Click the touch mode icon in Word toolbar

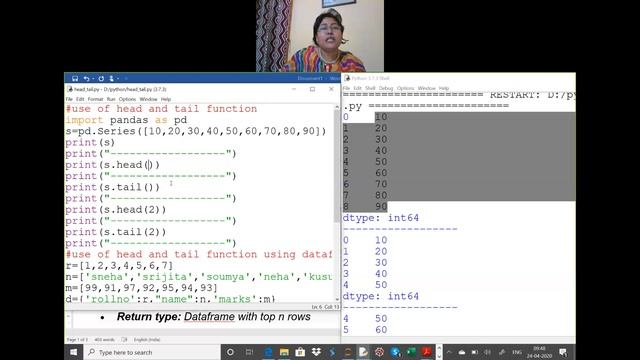coord(111,78)
